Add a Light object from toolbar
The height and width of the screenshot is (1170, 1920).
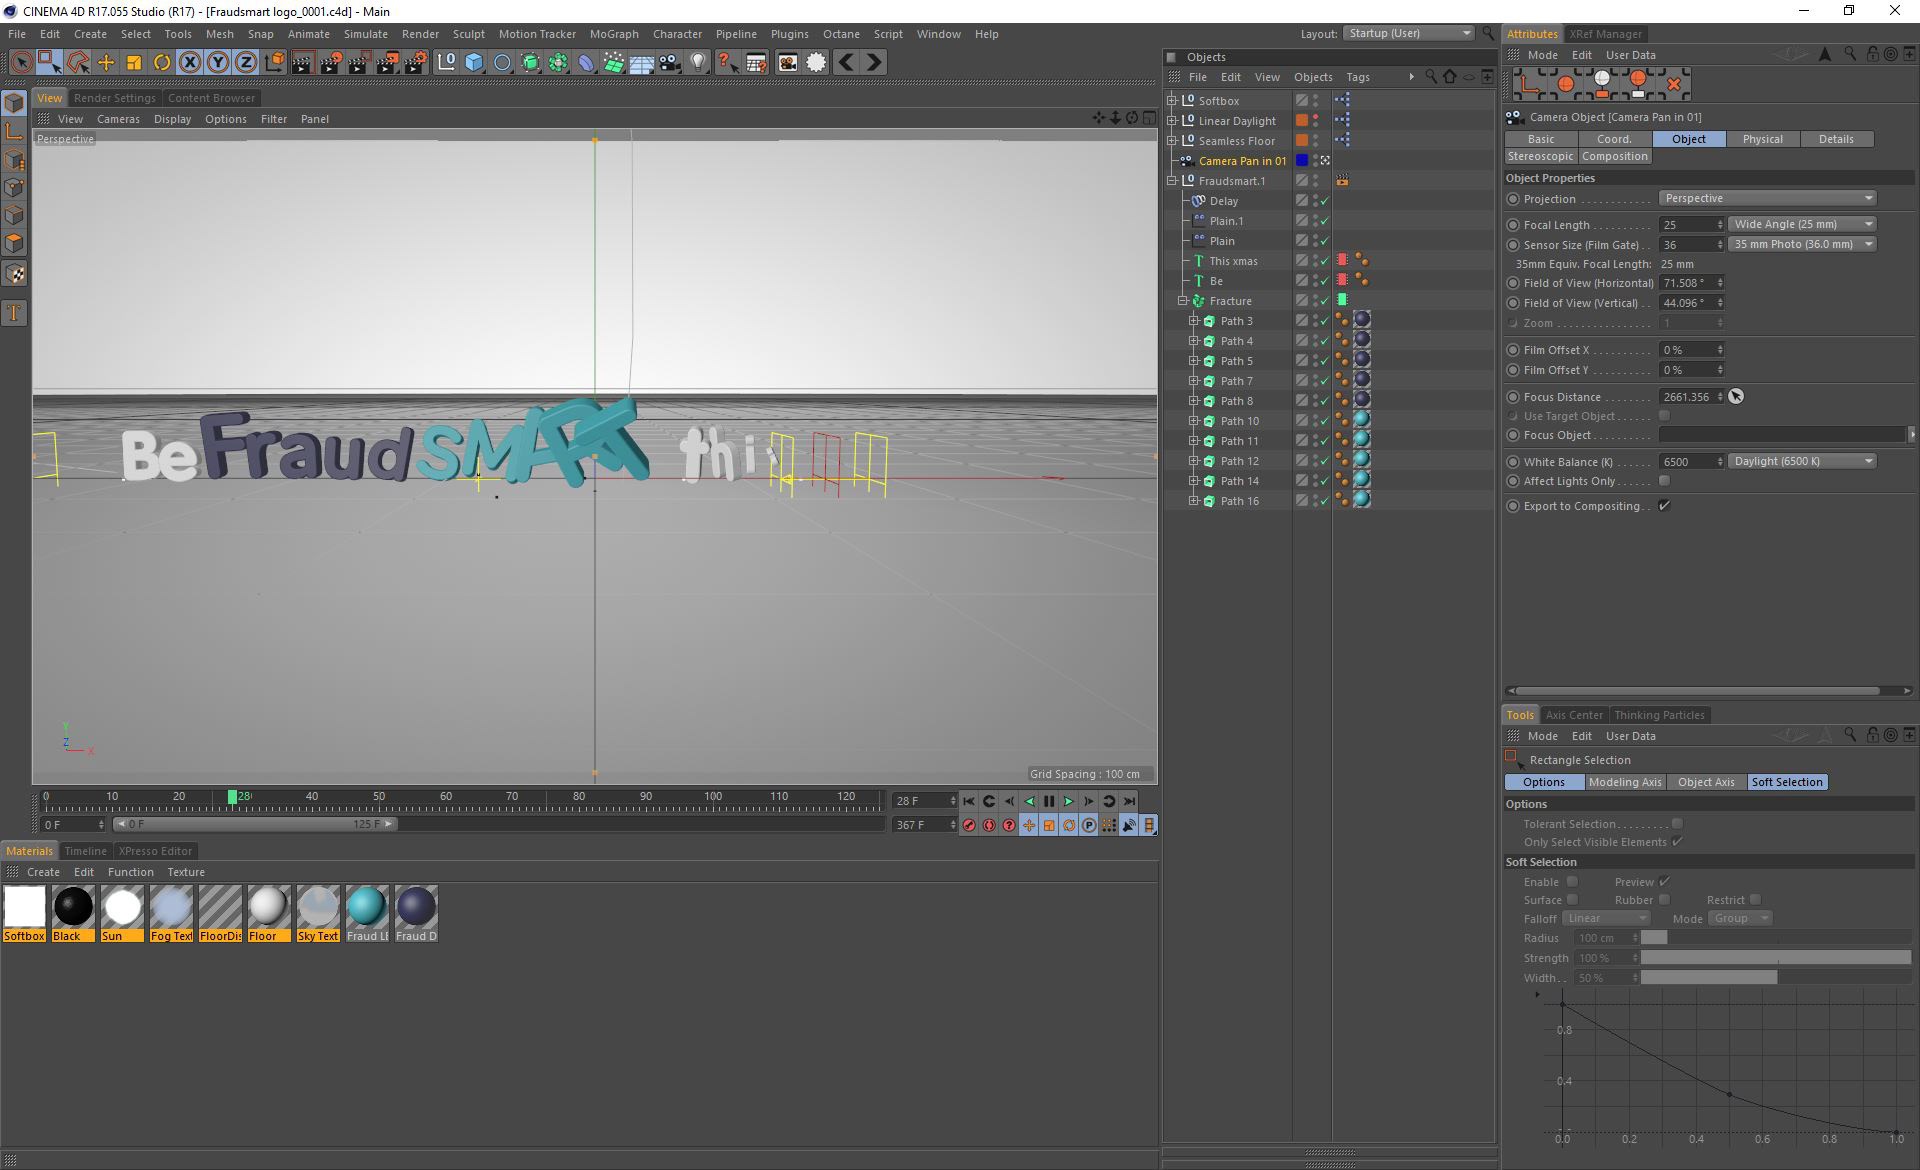[x=698, y=62]
